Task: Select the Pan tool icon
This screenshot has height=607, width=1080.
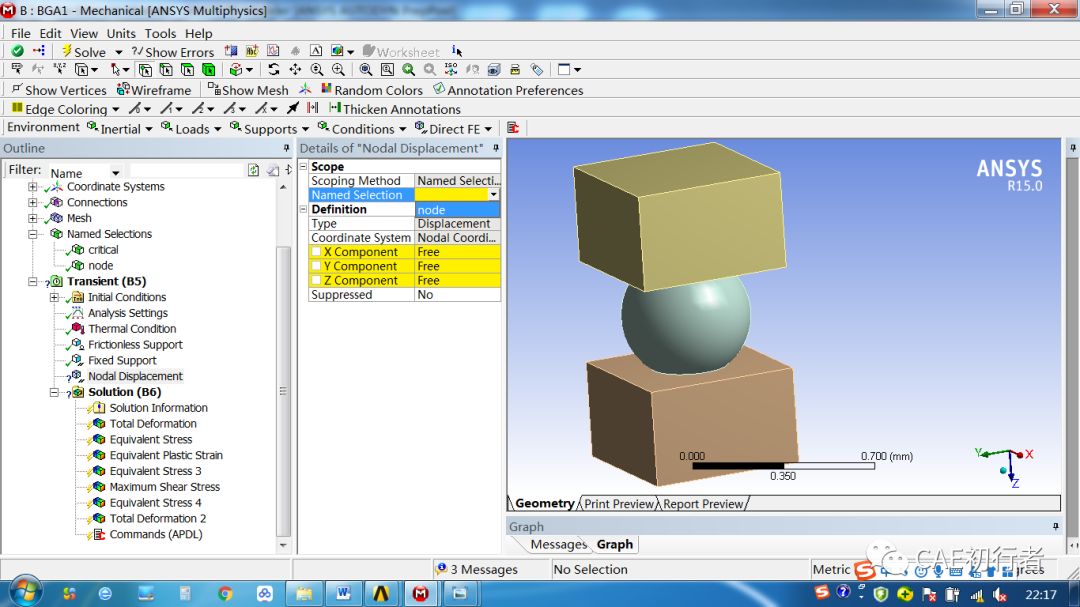Action: (x=295, y=69)
